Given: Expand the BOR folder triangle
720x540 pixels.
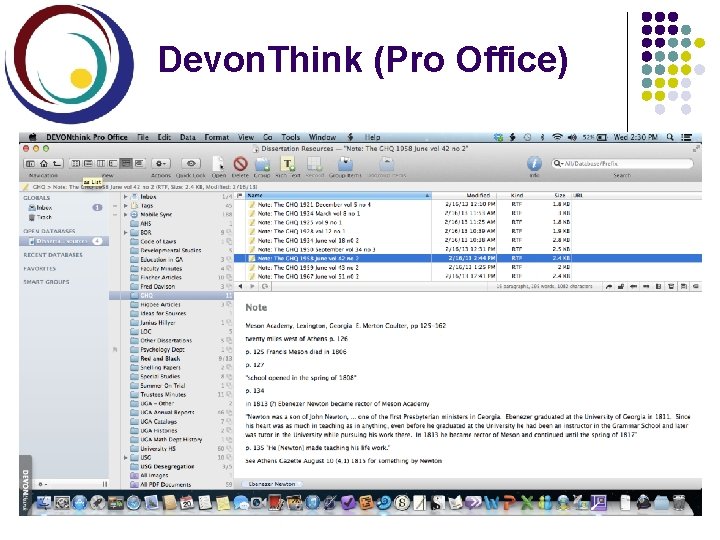Looking at the screenshot, I should coord(125,232).
